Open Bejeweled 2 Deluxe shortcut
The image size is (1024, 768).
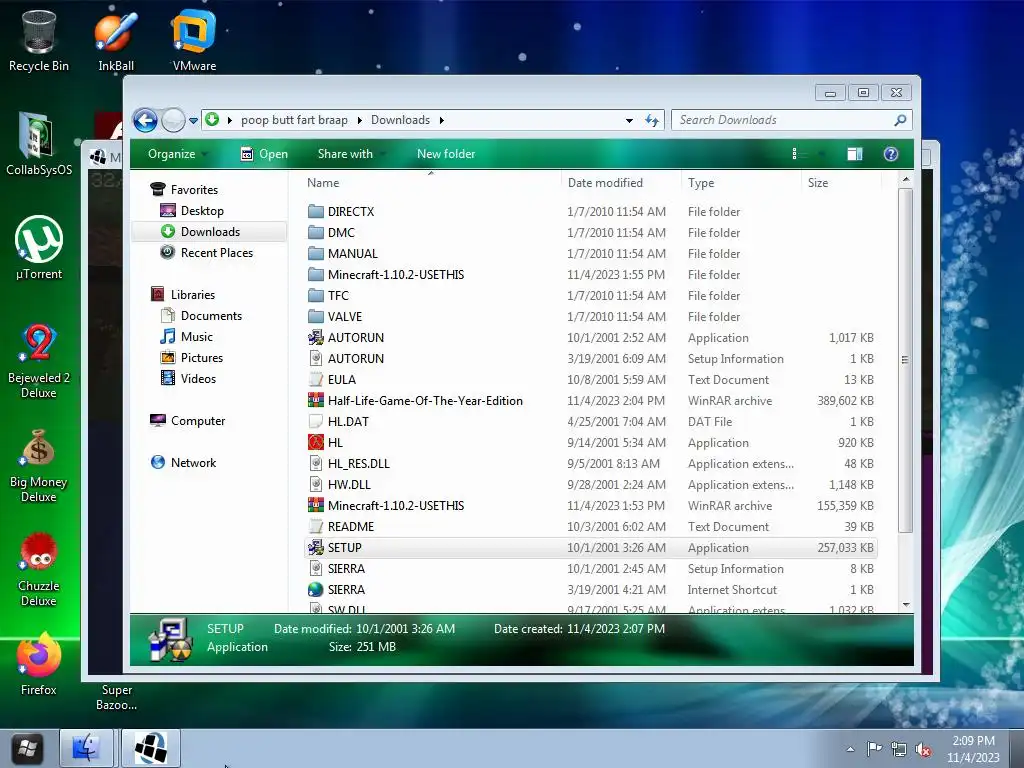tap(39, 360)
